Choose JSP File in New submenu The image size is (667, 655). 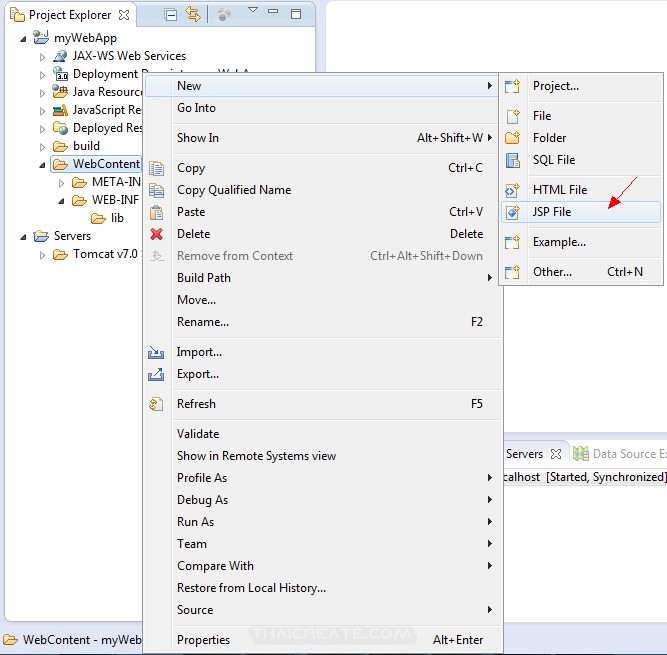coord(581,212)
